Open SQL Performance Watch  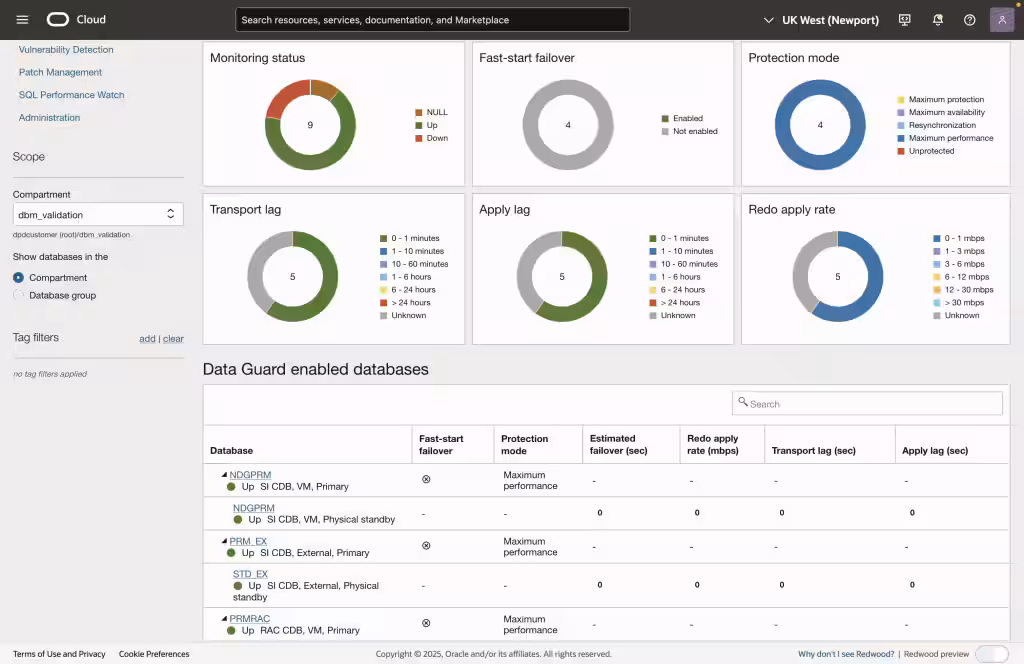(71, 94)
